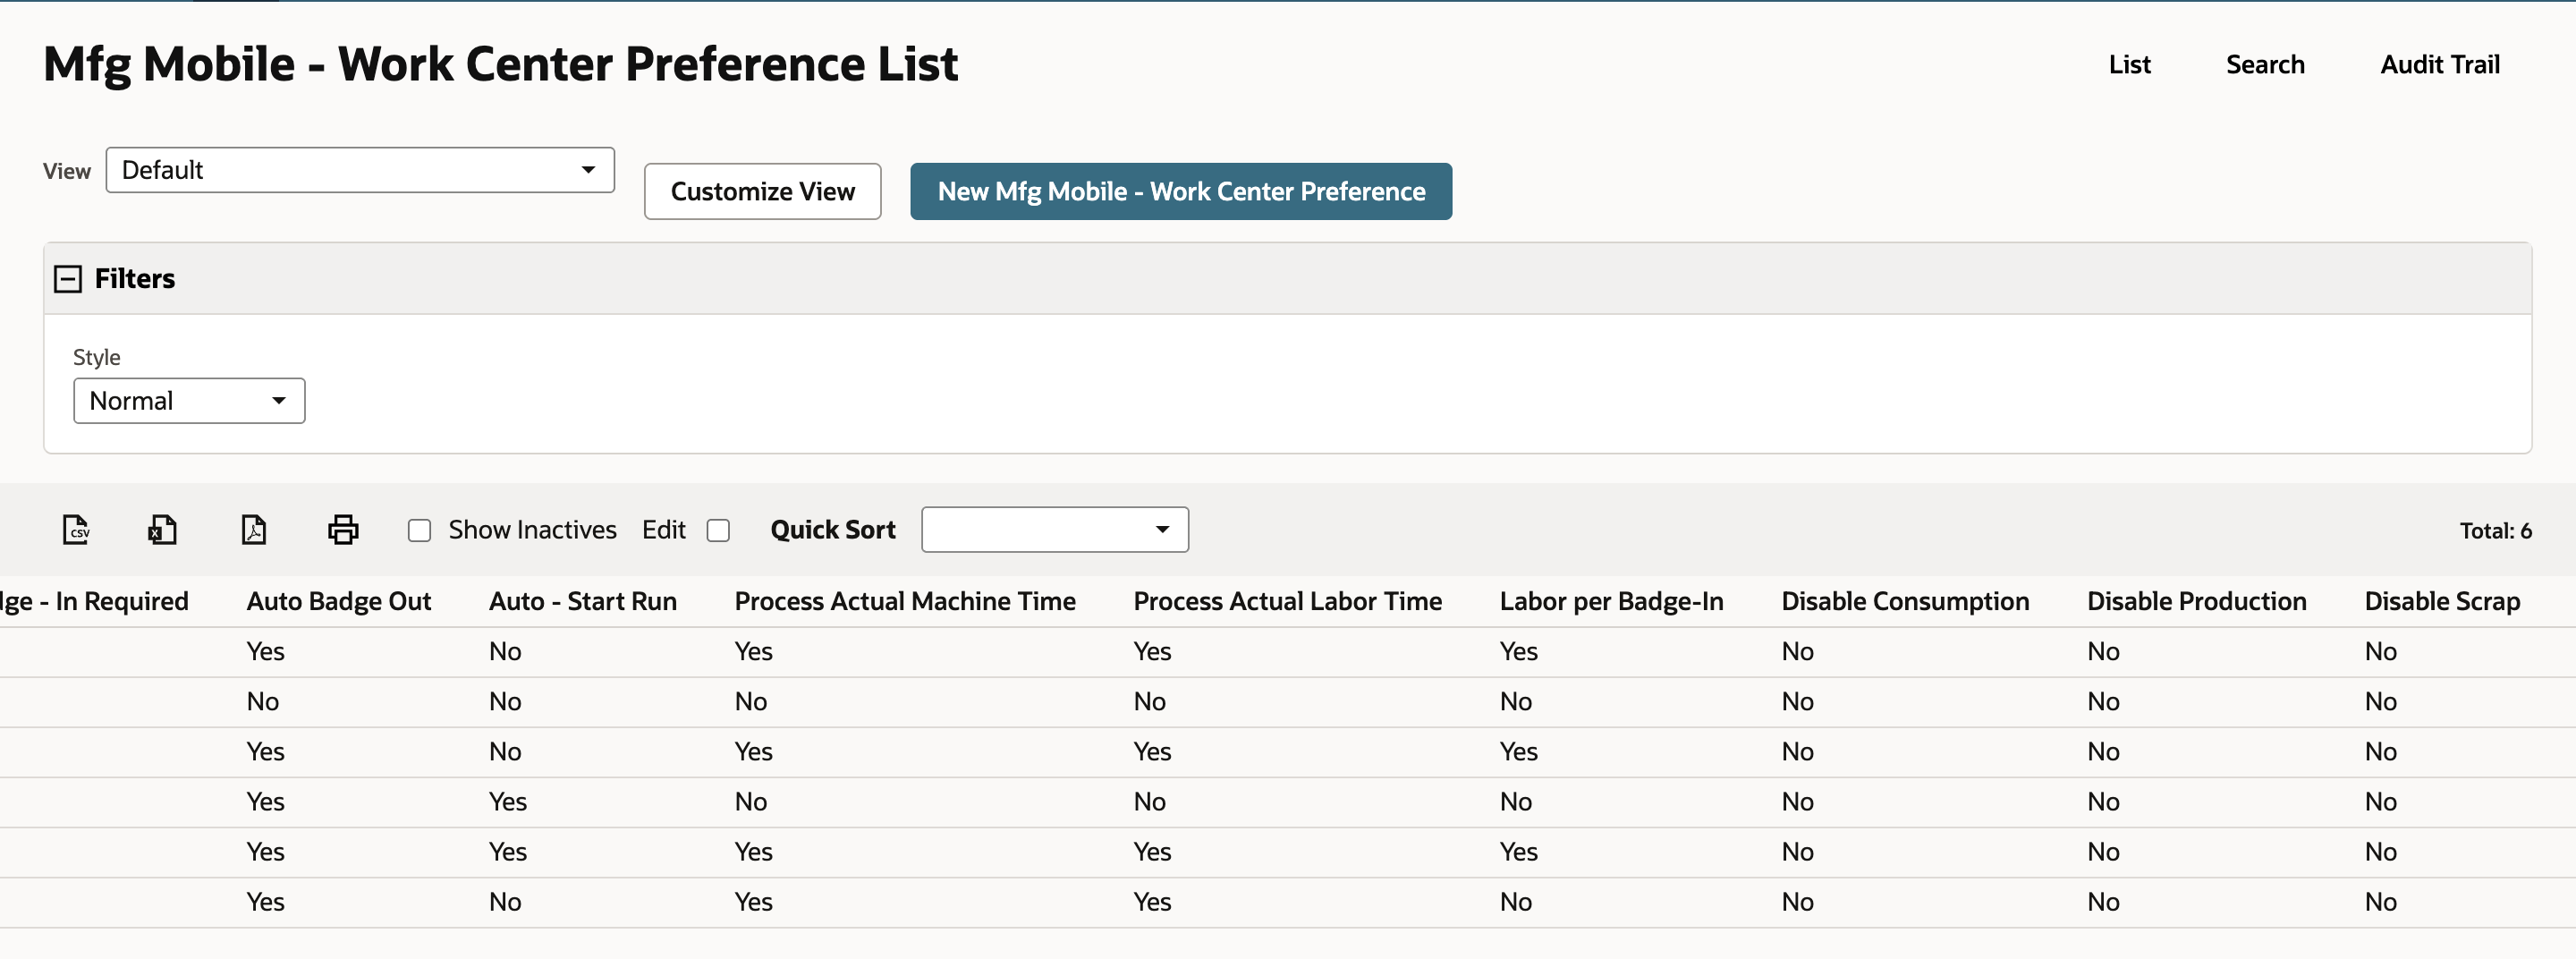Export the list as CSV

(x=76, y=529)
